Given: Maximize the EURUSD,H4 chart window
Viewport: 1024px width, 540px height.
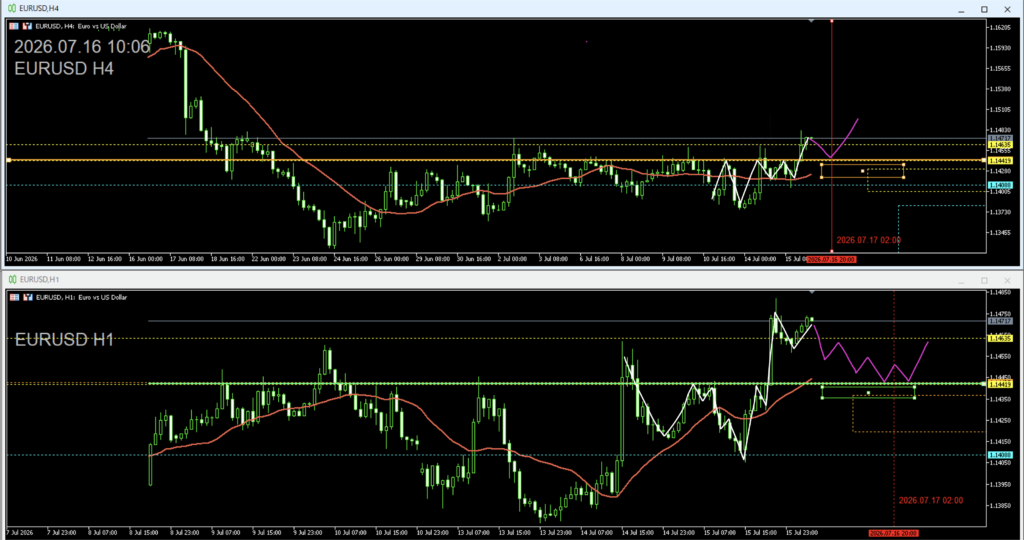Looking at the screenshot, I should point(984,9).
